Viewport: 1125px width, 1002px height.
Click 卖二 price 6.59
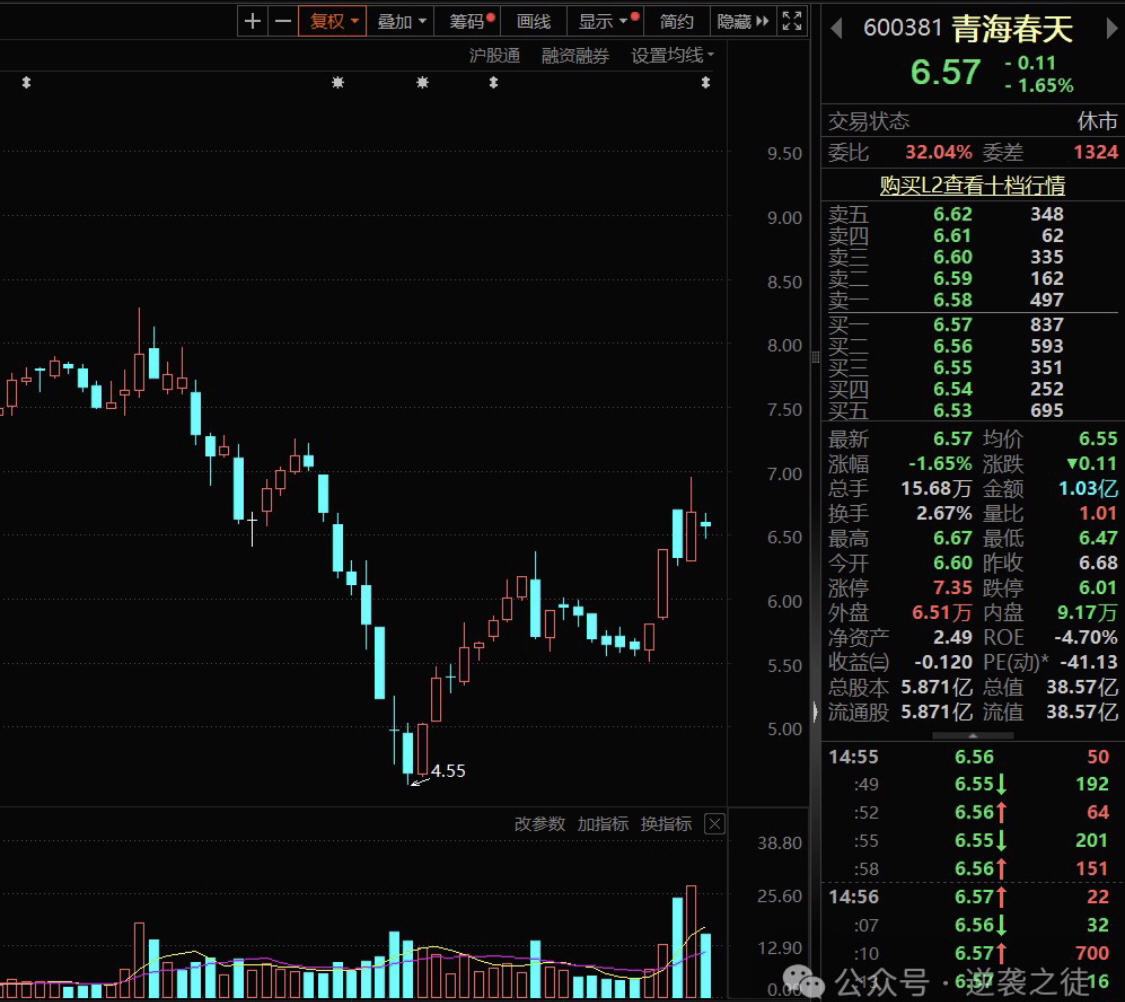click(953, 279)
